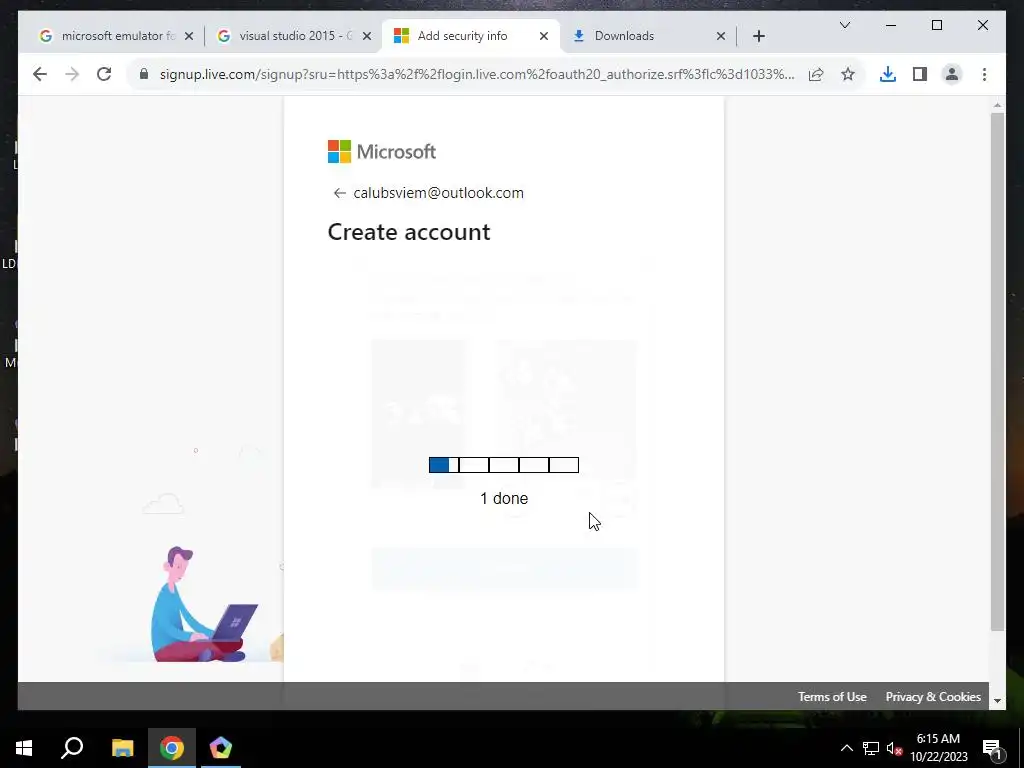Screen dimensions: 1024x768
Task: Click the scrollbar down arrow
Action: coord(997,701)
